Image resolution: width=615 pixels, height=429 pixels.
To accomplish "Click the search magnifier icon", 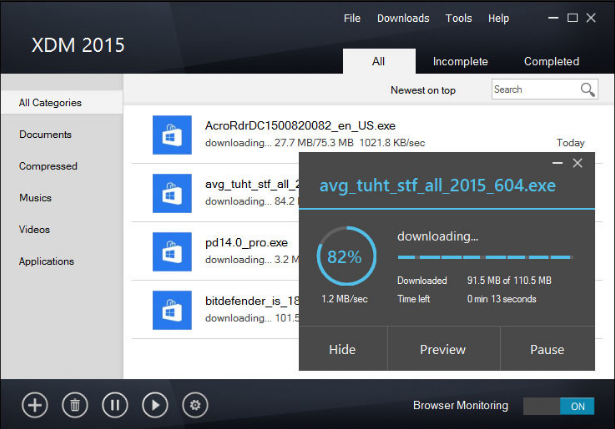I will coord(587,90).
